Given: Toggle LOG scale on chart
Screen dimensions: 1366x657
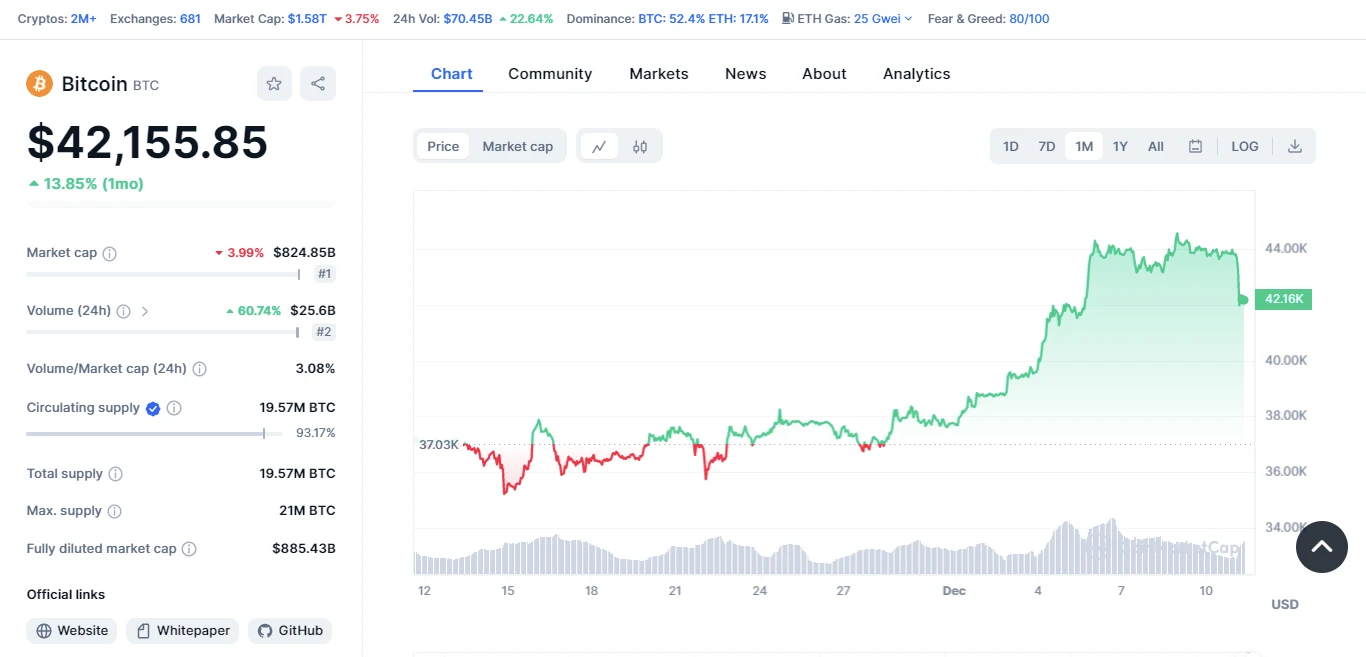Looking at the screenshot, I should 1245,146.
